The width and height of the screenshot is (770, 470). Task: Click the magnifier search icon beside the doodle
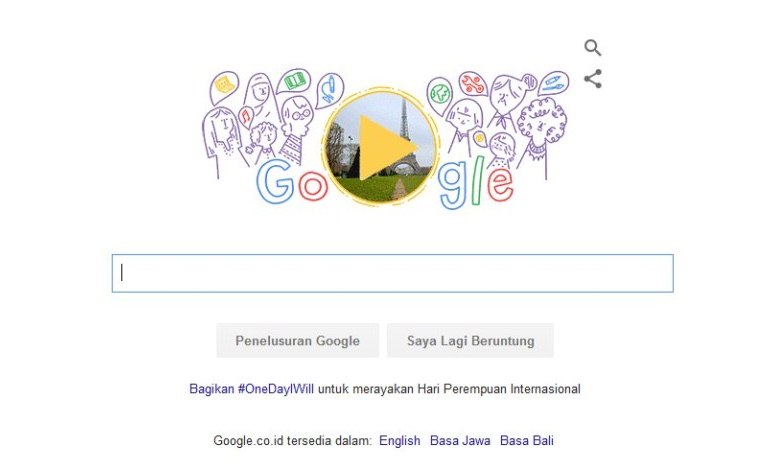click(593, 48)
